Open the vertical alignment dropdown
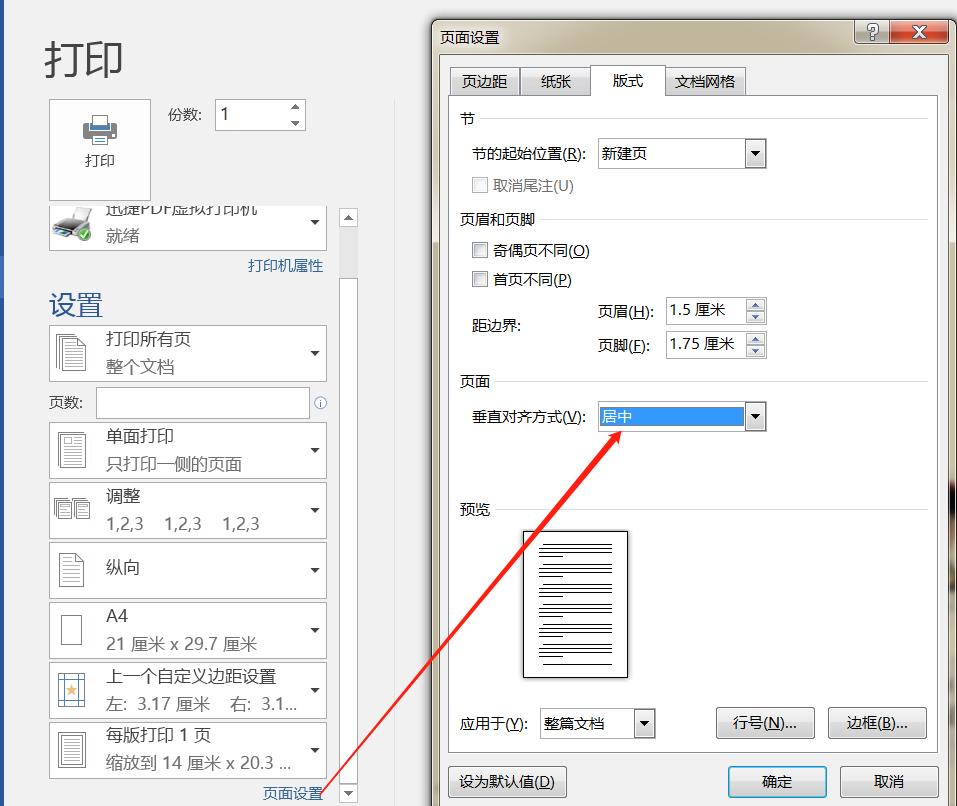 point(755,416)
